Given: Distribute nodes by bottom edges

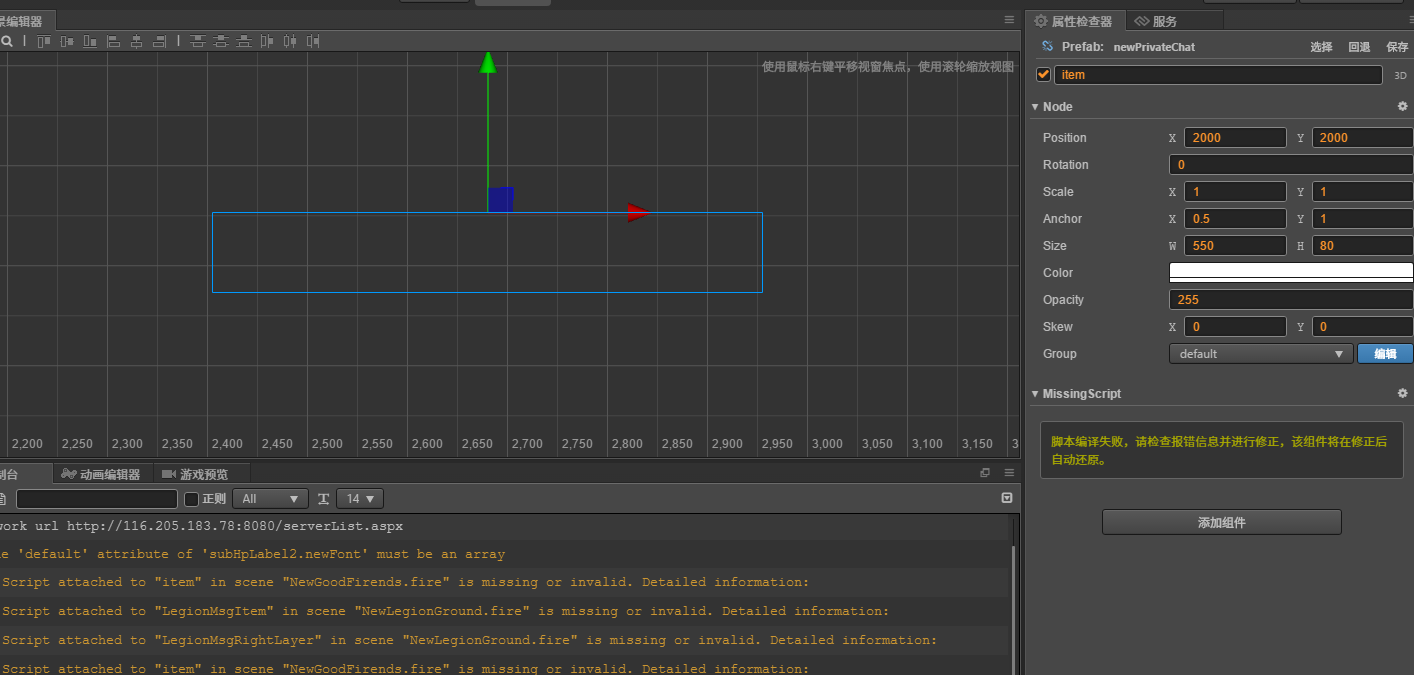Looking at the screenshot, I should coord(244,41).
